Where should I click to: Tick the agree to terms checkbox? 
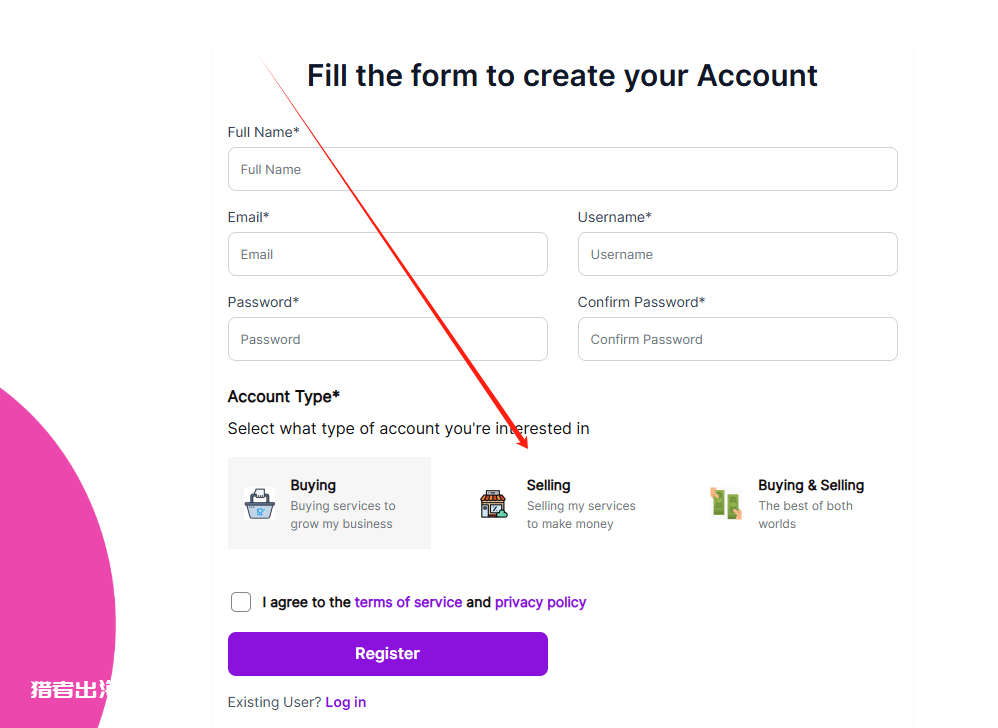point(241,602)
